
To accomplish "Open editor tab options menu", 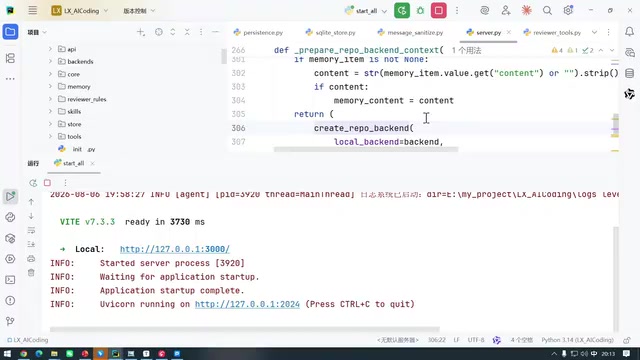I will click(x=609, y=32).
